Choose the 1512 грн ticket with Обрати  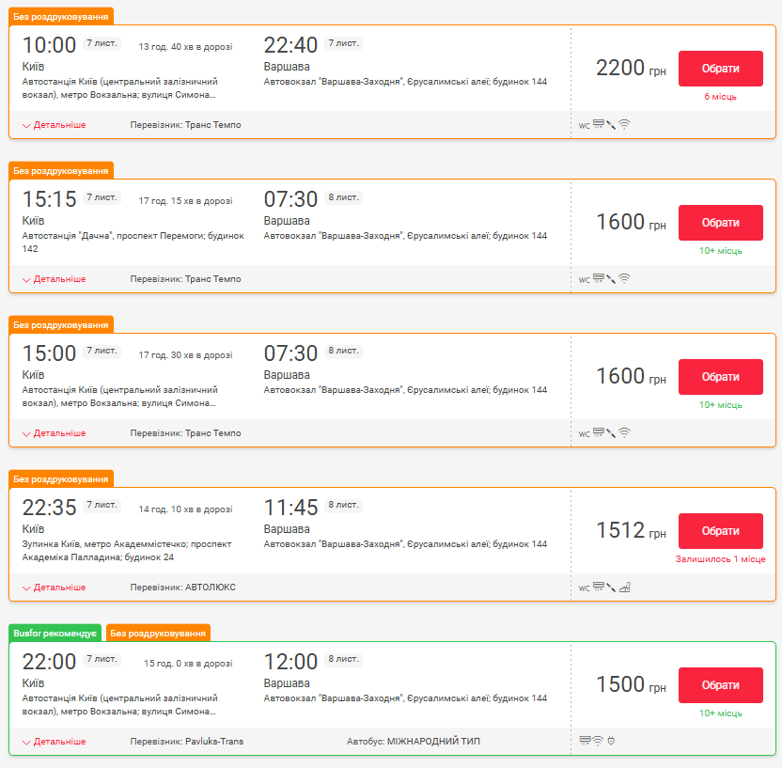point(720,531)
